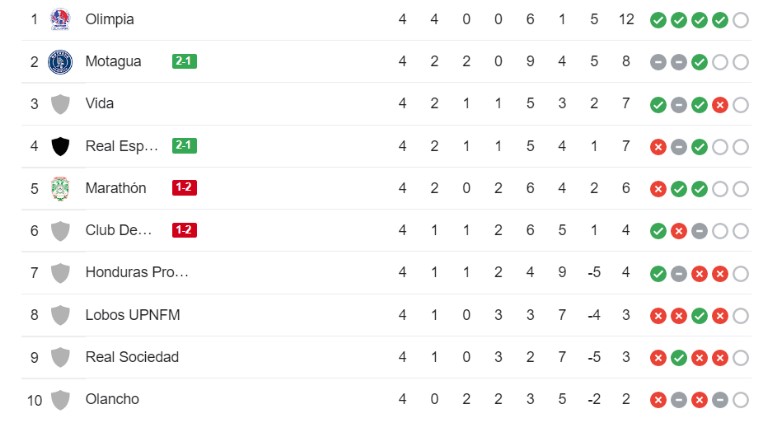Click Olimpia's first green win form icon
Screen dimensions: 783x433
point(658,20)
